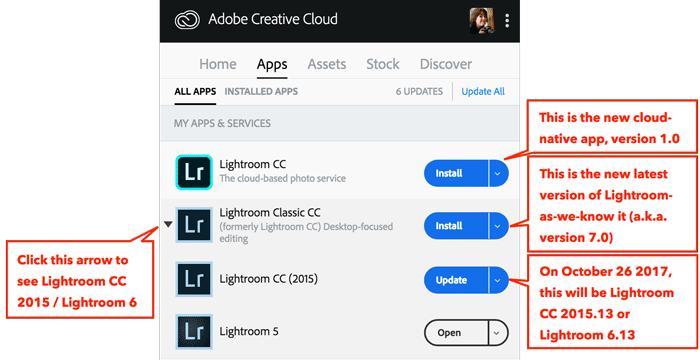Click the Lightroom Classic CC app name
The image size is (700, 360).
[270, 213]
